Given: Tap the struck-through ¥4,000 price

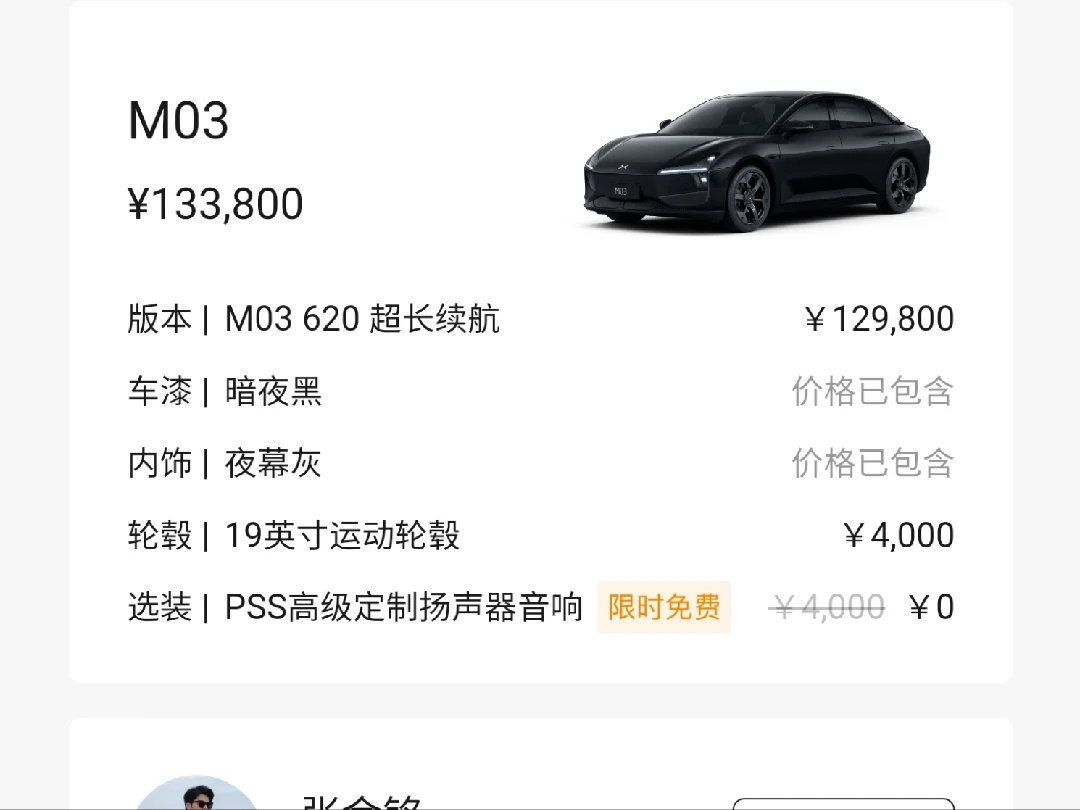Looking at the screenshot, I should pos(827,608).
